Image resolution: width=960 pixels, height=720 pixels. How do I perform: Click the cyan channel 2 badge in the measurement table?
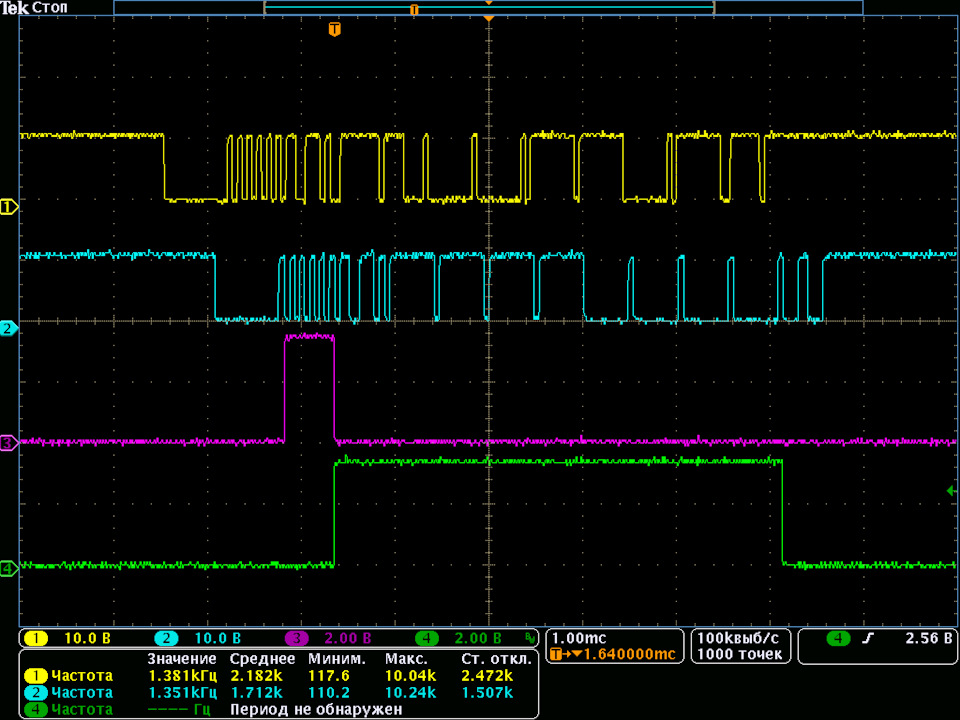(x=36, y=692)
